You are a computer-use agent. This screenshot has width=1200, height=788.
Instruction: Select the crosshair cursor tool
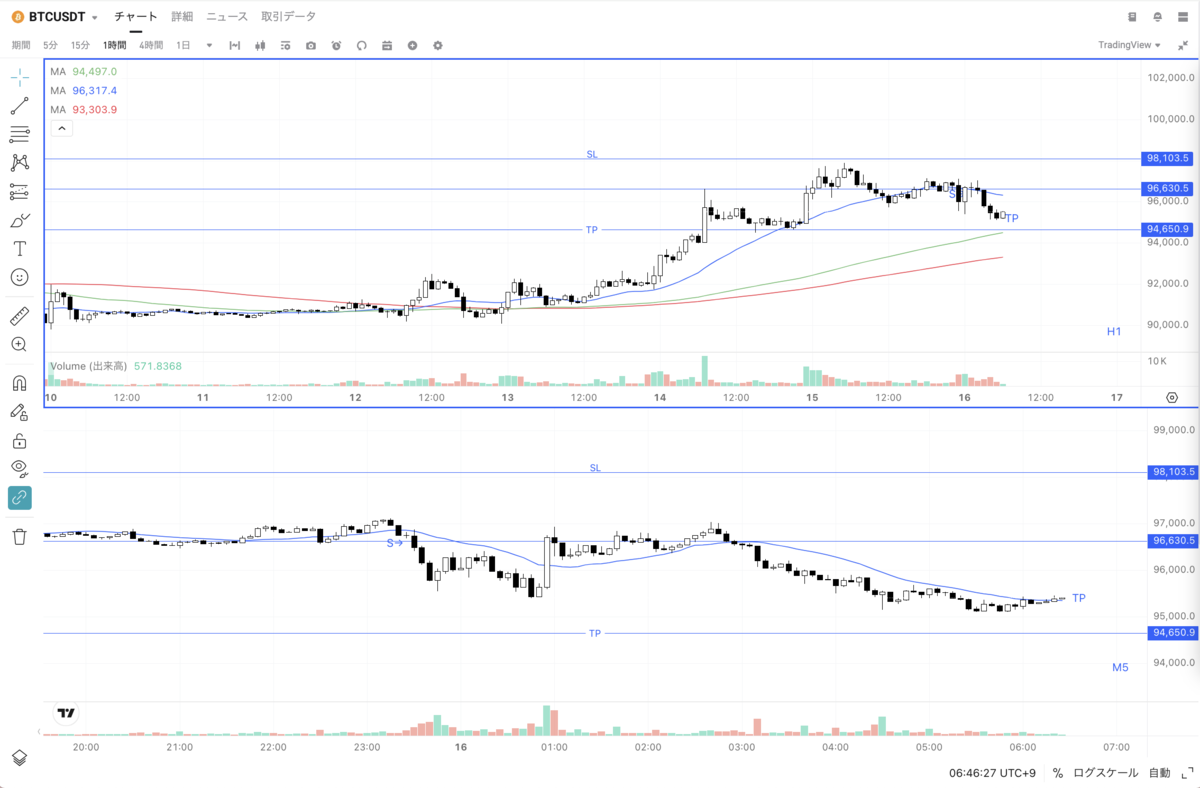pyautogui.click(x=20, y=77)
